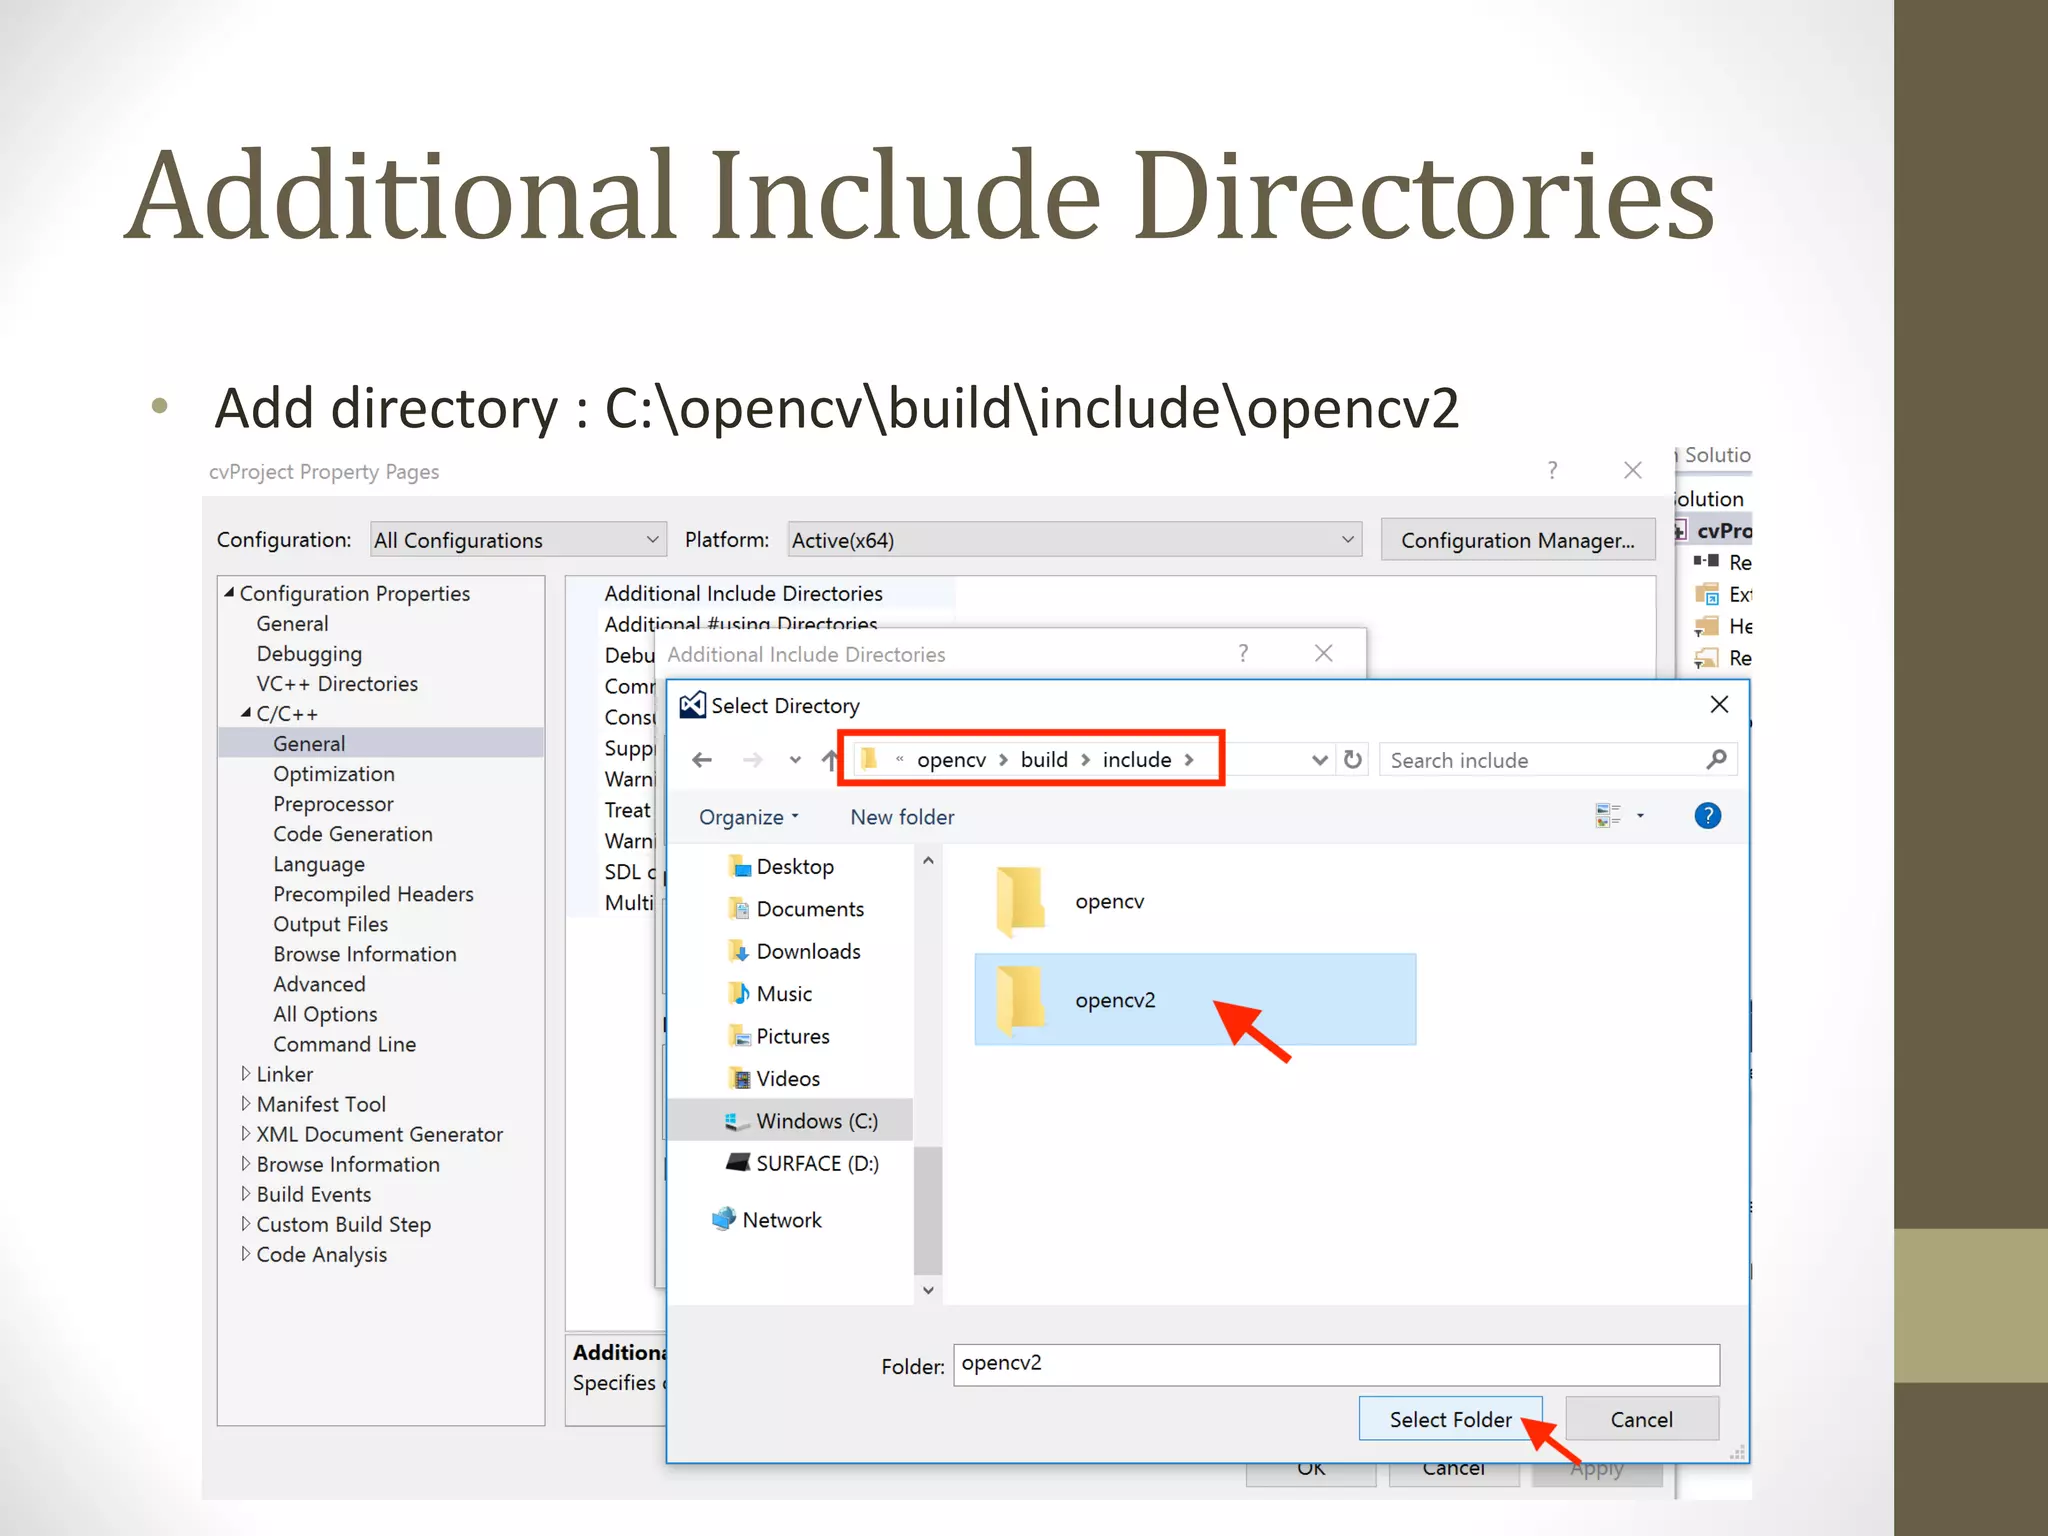Open the opencv folder
The width and height of the screenshot is (2048, 1536).
[1108, 901]
